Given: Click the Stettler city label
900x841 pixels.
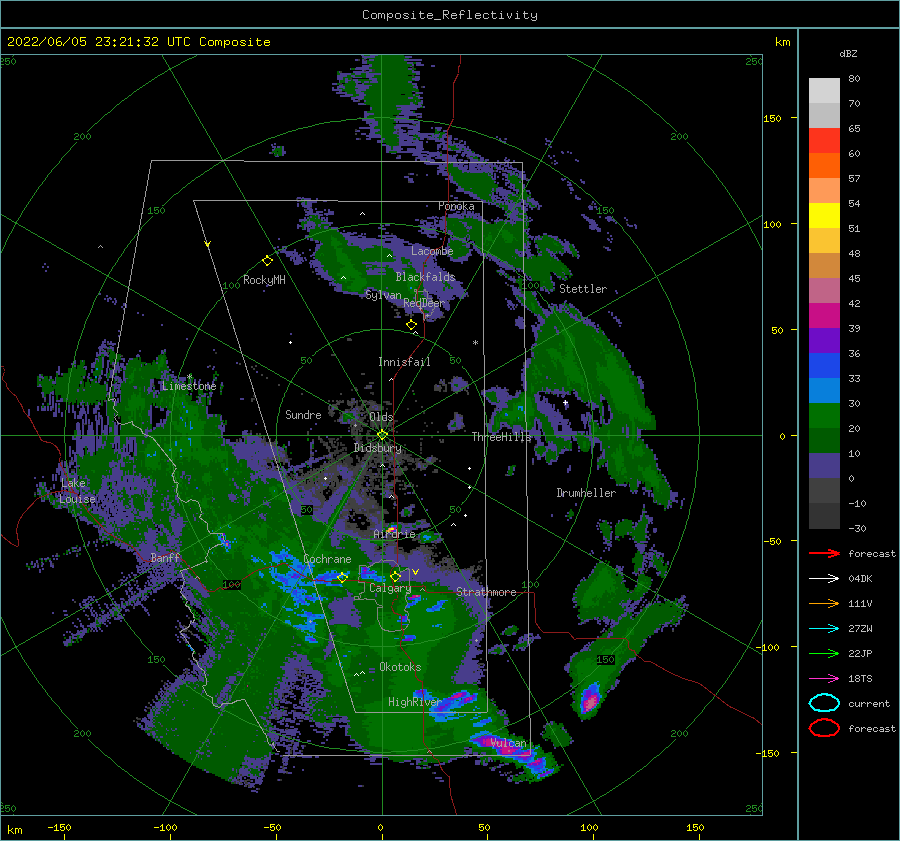Looking at the screenshot, I should [x=583, y=289].
